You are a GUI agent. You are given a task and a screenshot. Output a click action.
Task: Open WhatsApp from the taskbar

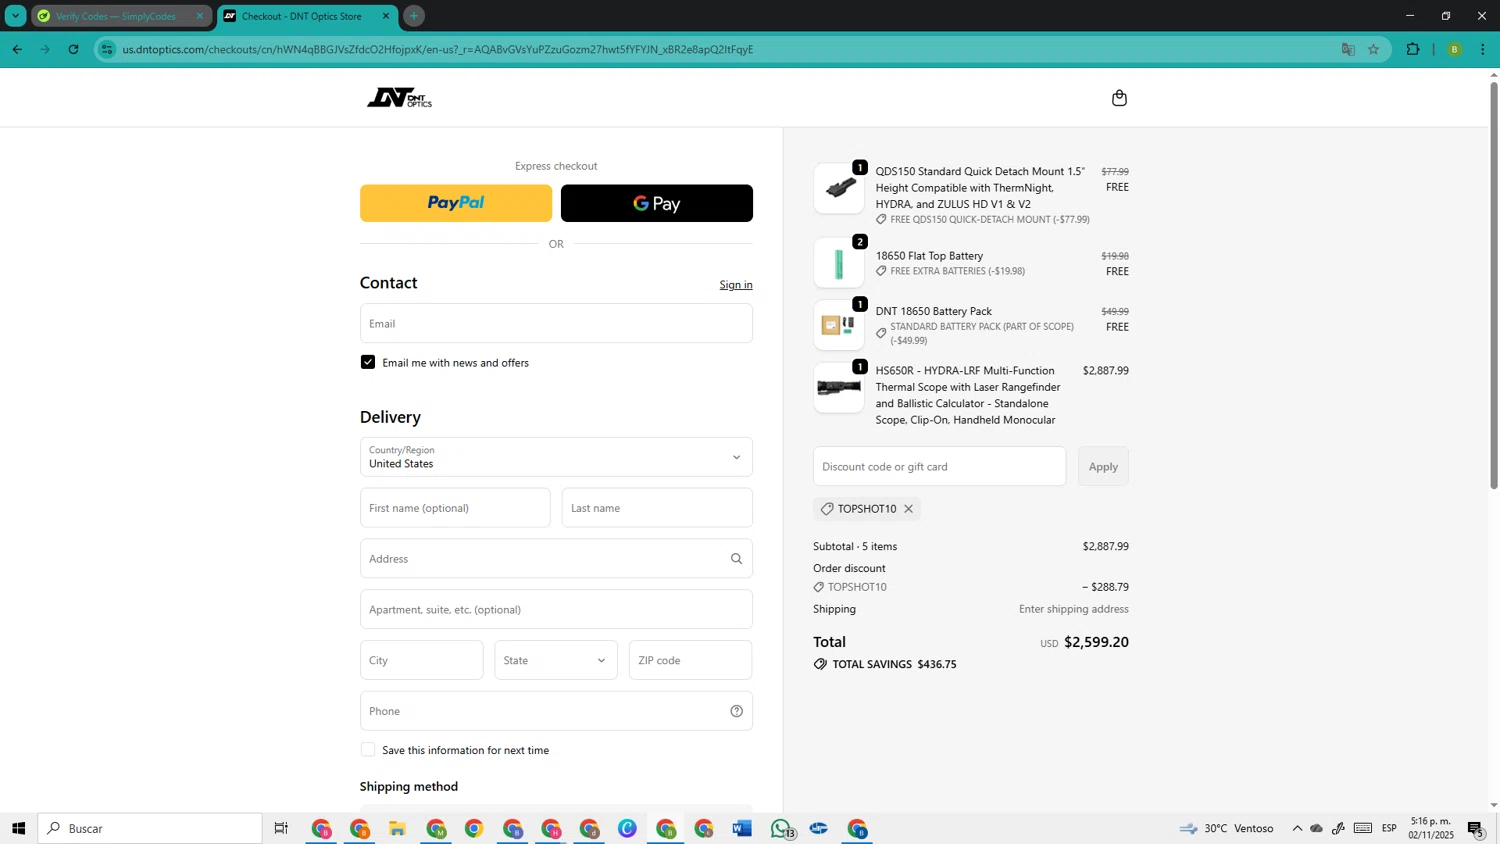click(x=781, y=828)
